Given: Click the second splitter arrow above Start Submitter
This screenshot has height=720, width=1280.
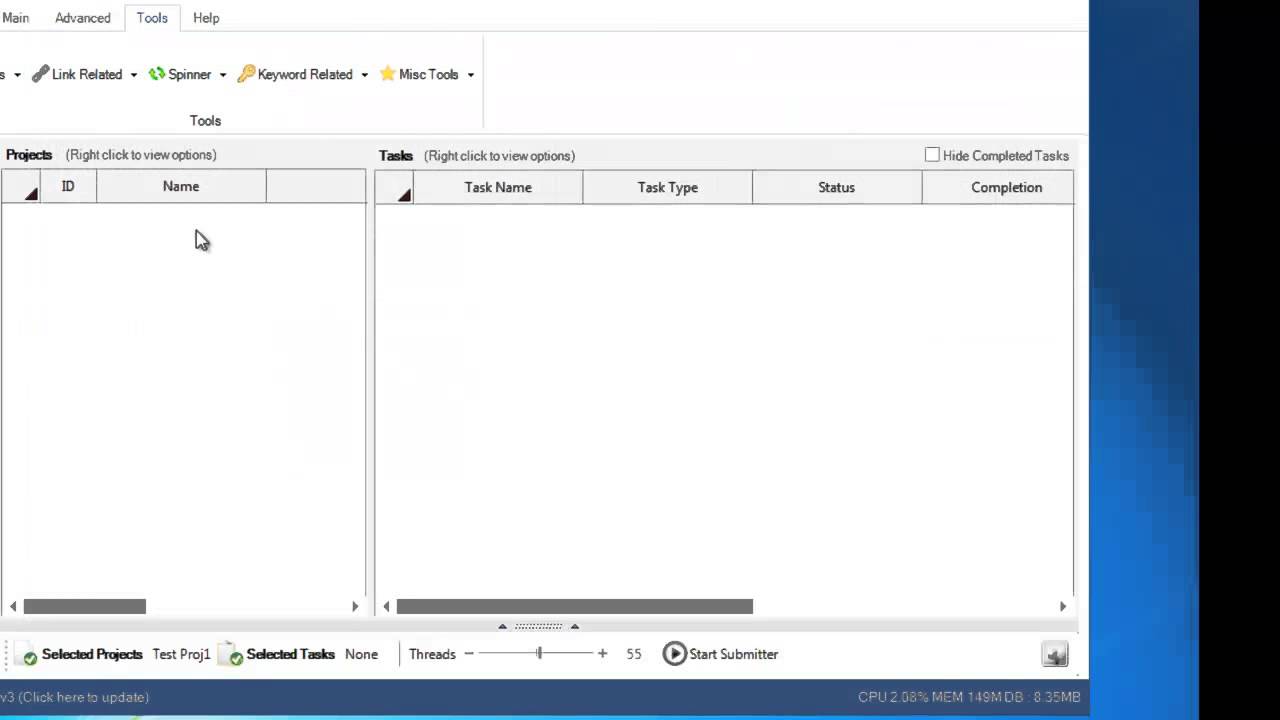Looking at the screenshot, I should (574, 627).
